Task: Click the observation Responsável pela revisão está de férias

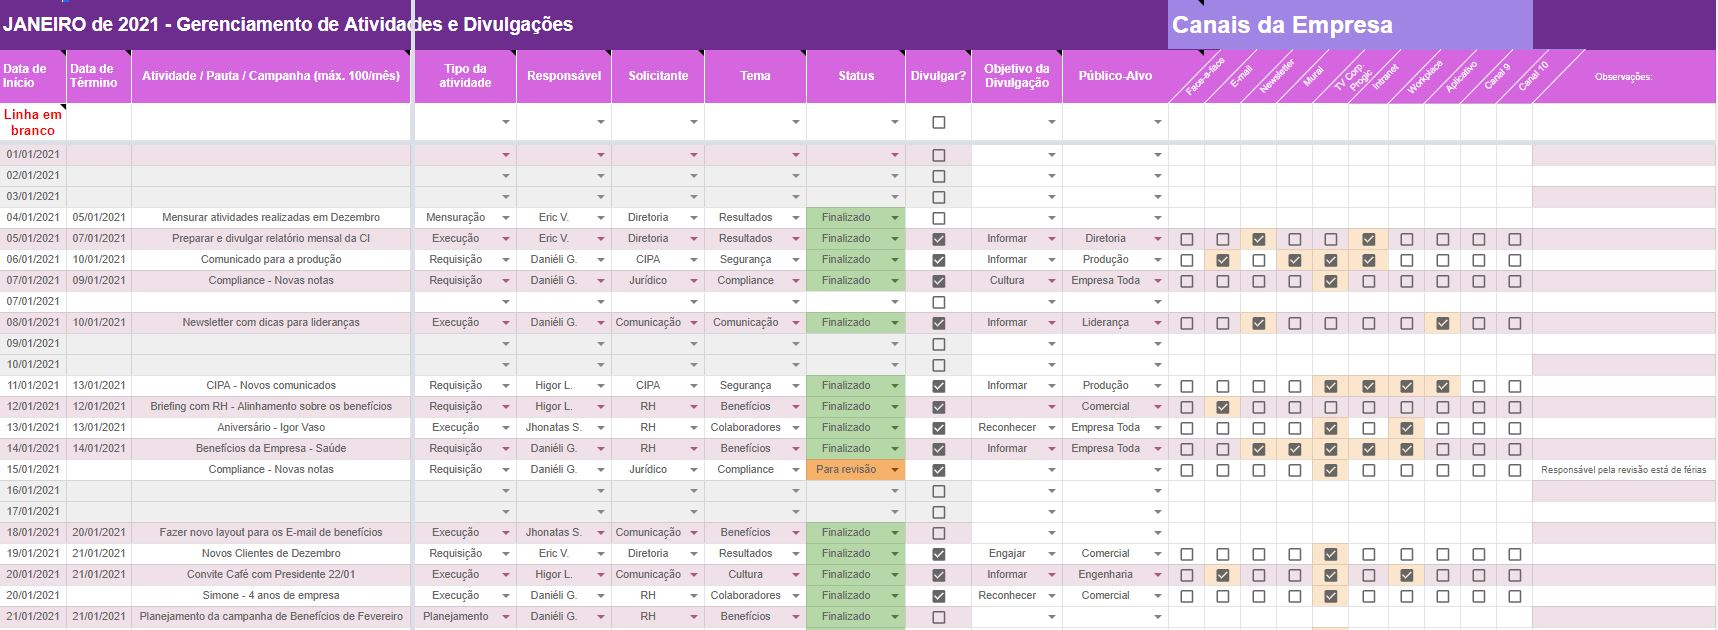Action: tap(1624, 470)
